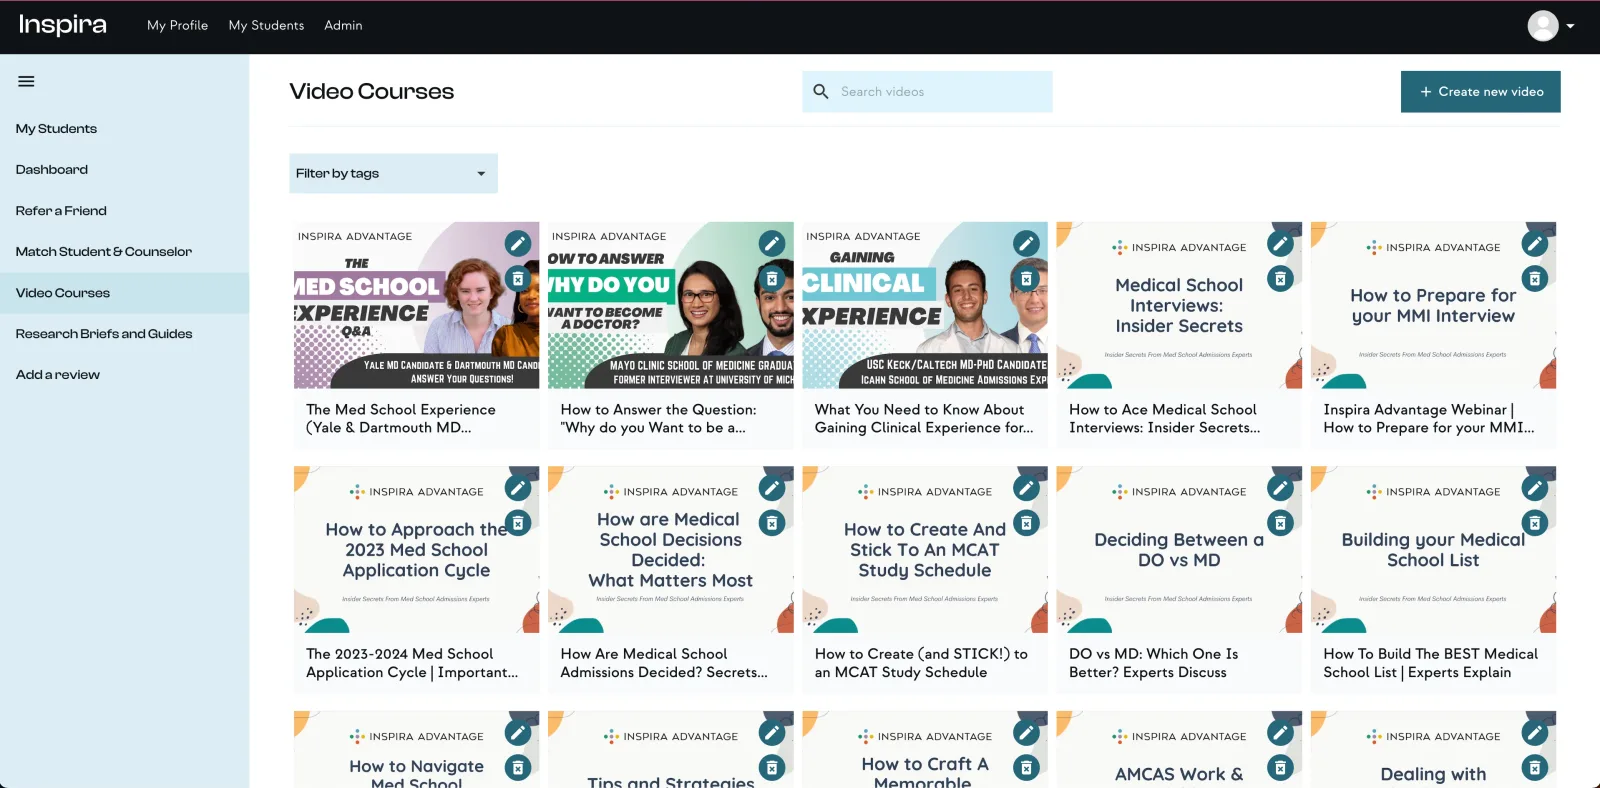This screenshot has height=788, width=1600.
Task: Click the Inspira logo
Action: pyautogui.click(x=63, y=25)
